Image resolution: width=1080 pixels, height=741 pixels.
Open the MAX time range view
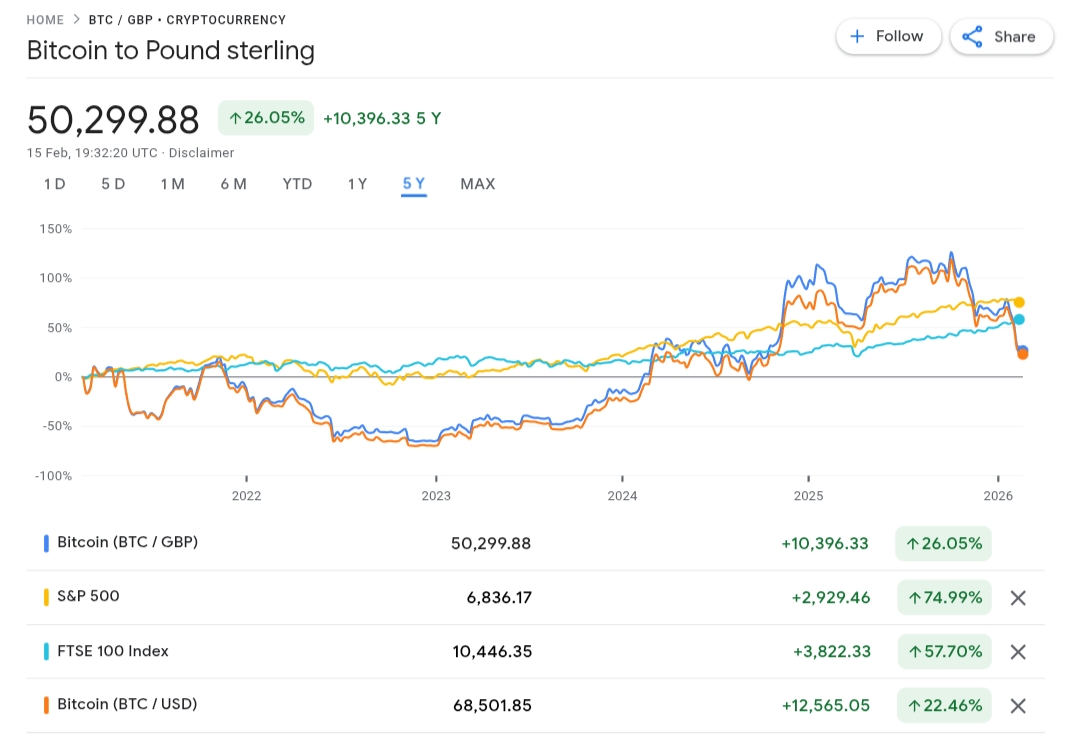coord(477,184)
